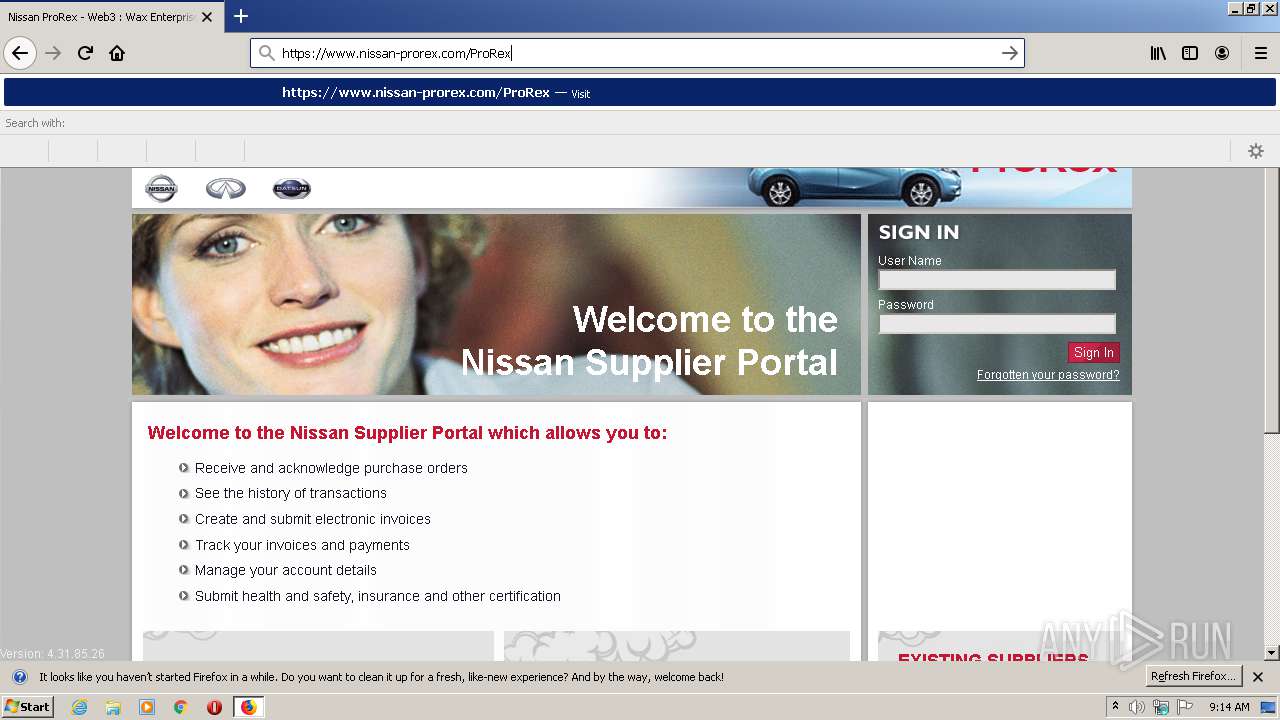Click the clock showing 9:14 AM
1280x720 pixels.
1229,707
